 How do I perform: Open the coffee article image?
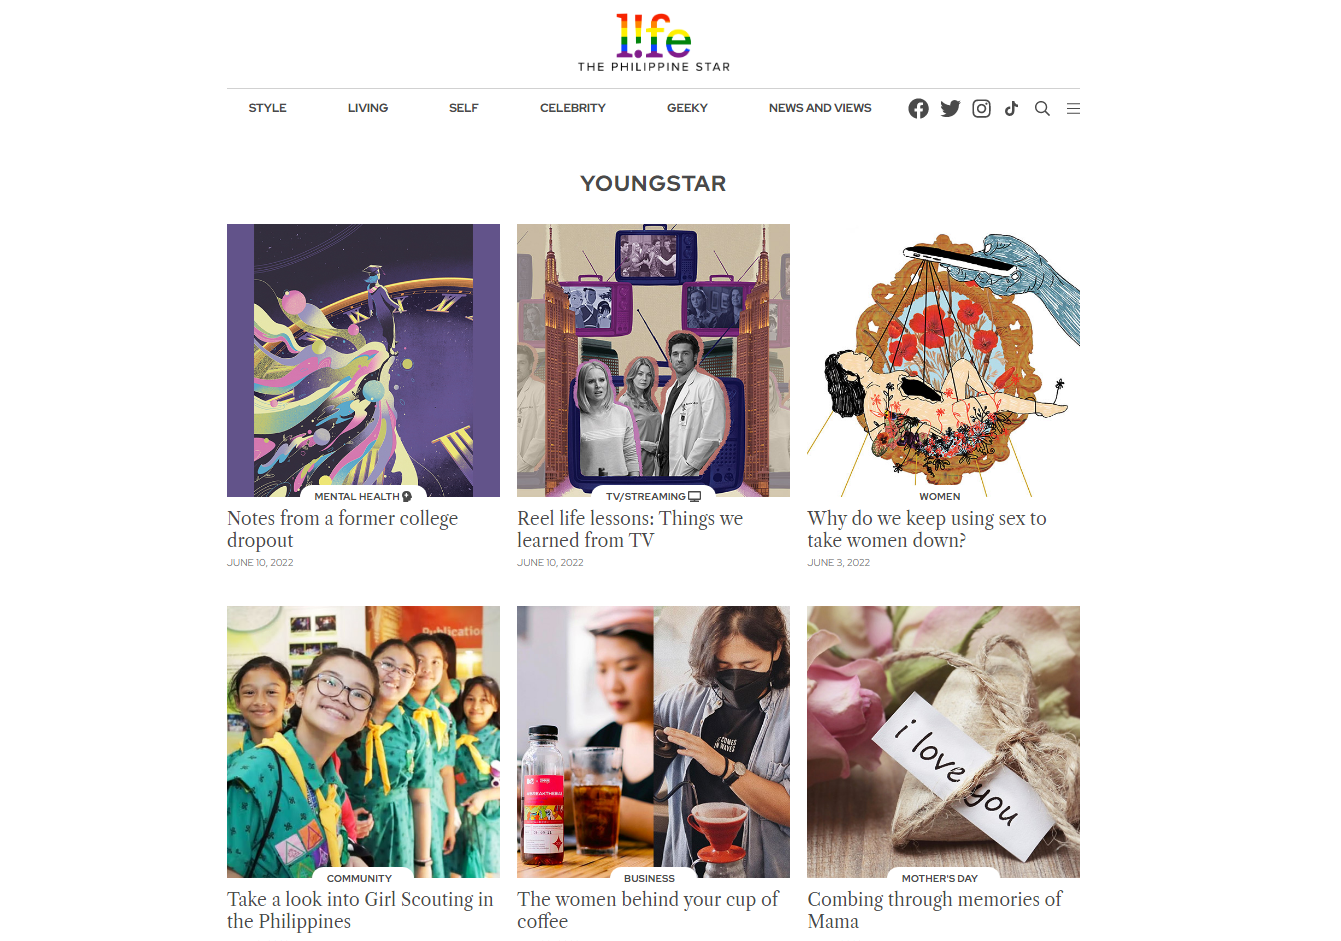(x=653, y=742)
